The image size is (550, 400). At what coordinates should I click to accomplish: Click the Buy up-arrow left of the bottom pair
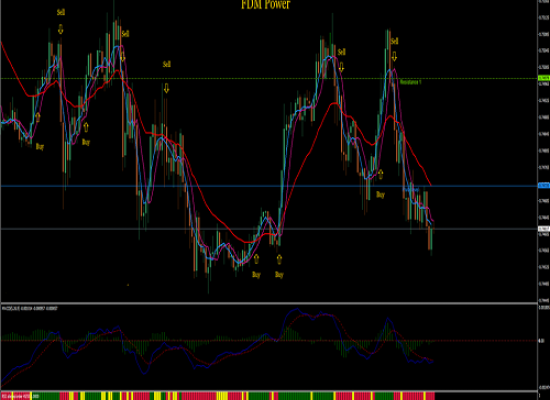pos(256,259)
